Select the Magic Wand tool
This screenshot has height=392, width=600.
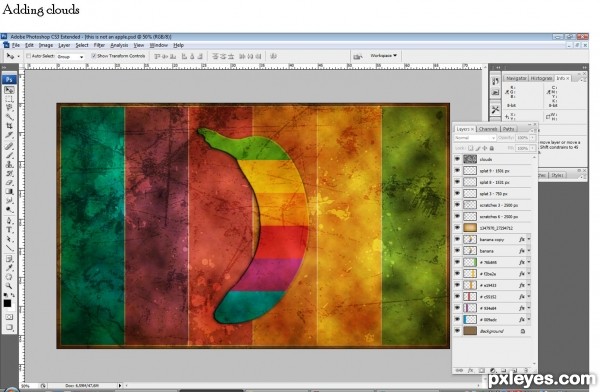point(9,117)
